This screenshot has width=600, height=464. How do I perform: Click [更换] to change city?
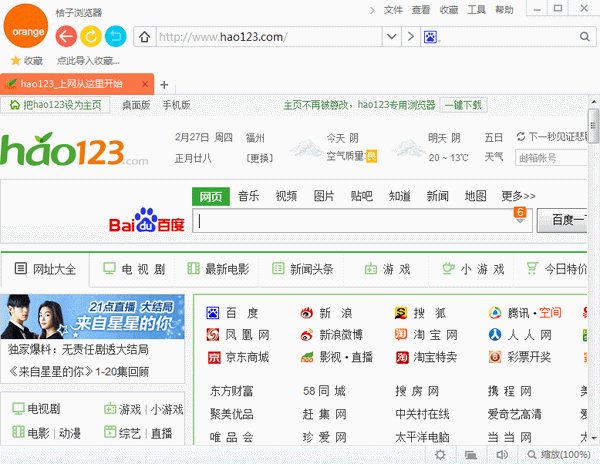click(259, 158)
